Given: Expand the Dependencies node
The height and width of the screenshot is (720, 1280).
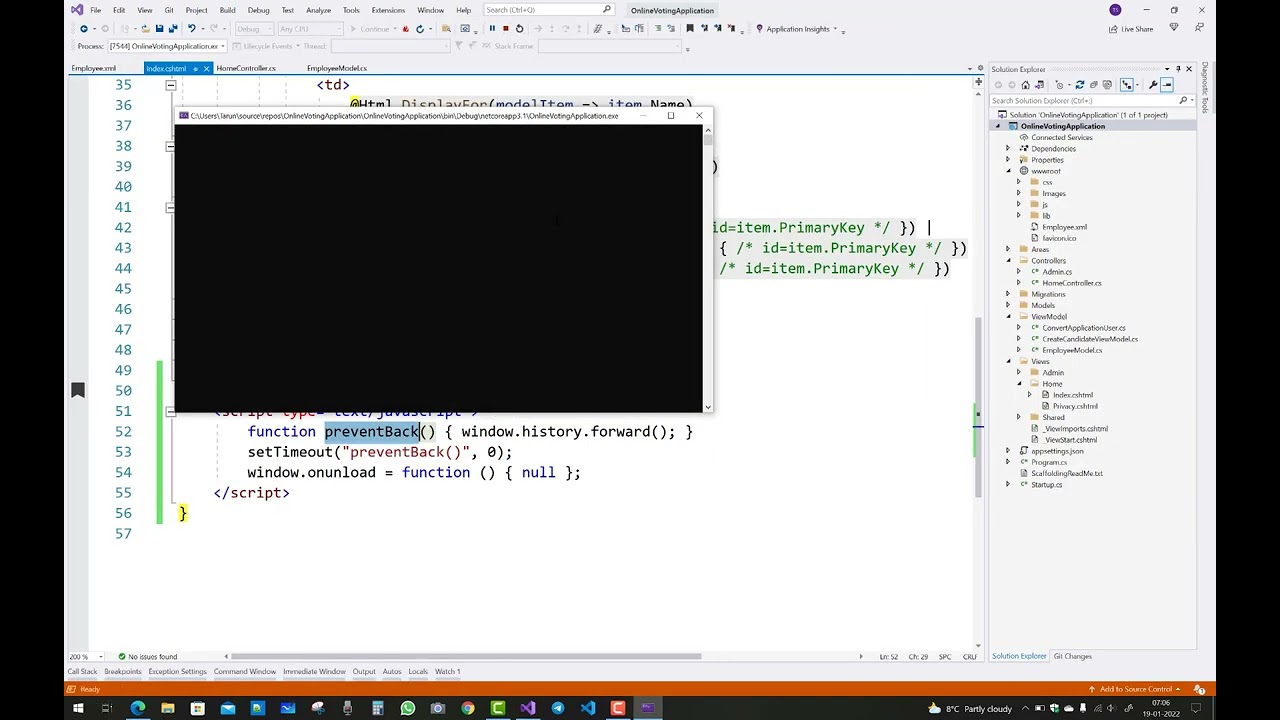Looking at the screenshot, I should (x=1008, y=149).
